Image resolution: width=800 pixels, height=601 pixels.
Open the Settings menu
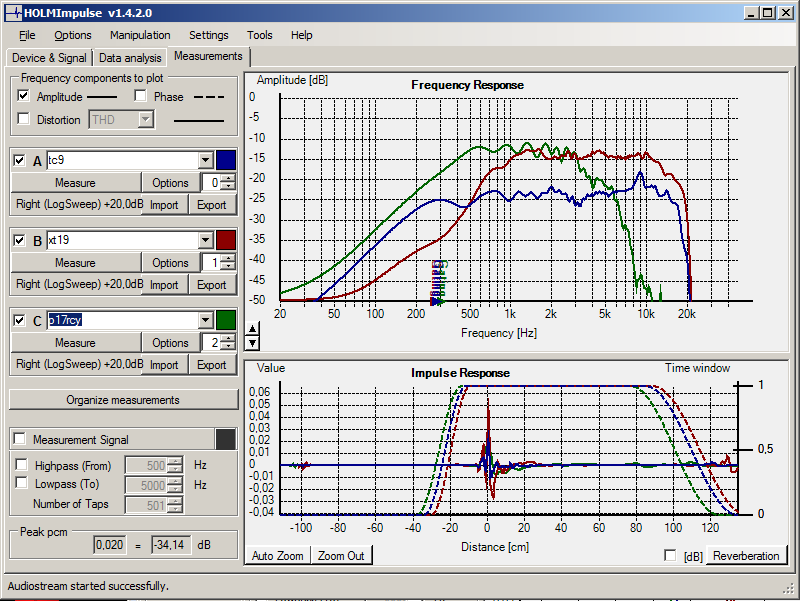tap(209, 35)
